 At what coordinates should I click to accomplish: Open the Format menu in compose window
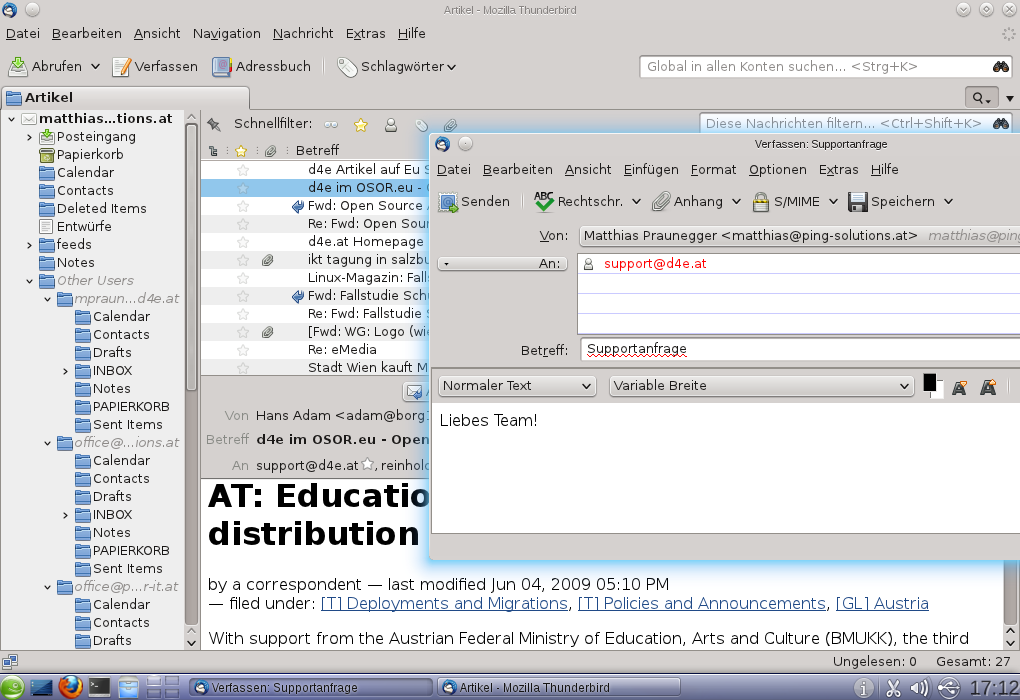pos(714,170)
